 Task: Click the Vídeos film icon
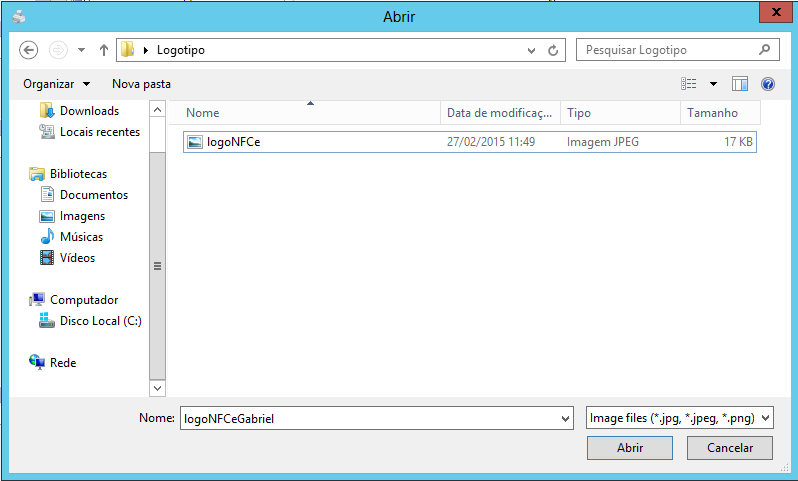point(47,258)
